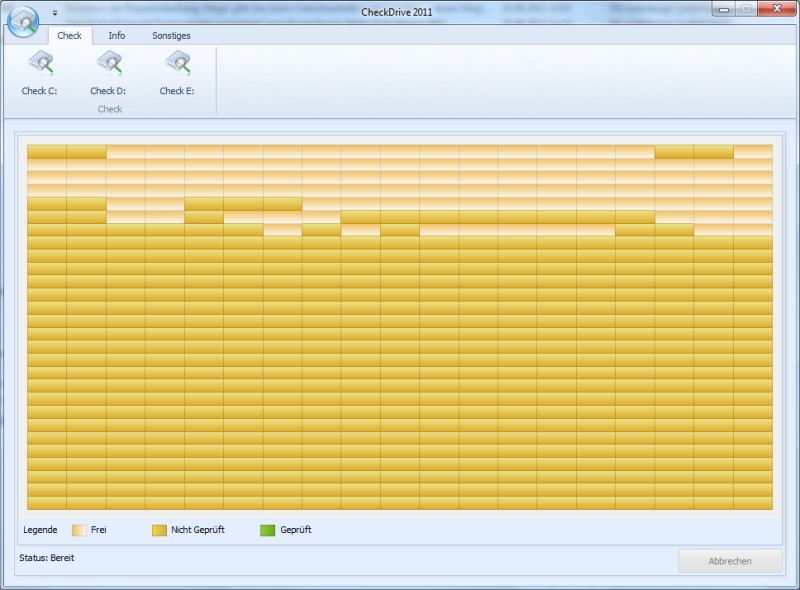800x590 pixels.
Task: Click the top-right block in the sector grid
Action: (753, 152)
